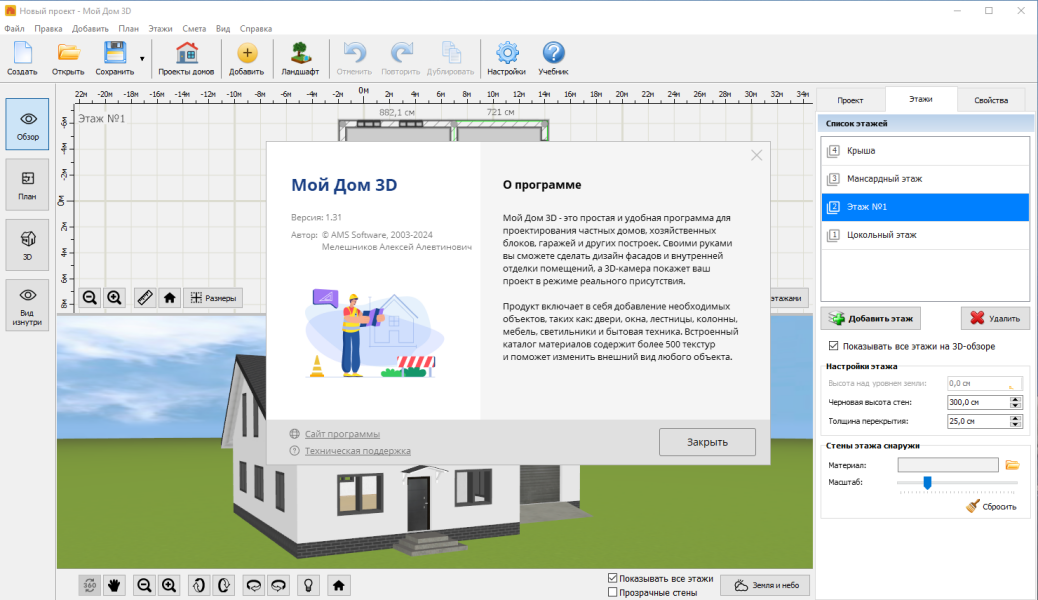This screenshot has height=600, width=1038.
Task: Toggle the Размеры dimensions button
Action: click(213, 298)
